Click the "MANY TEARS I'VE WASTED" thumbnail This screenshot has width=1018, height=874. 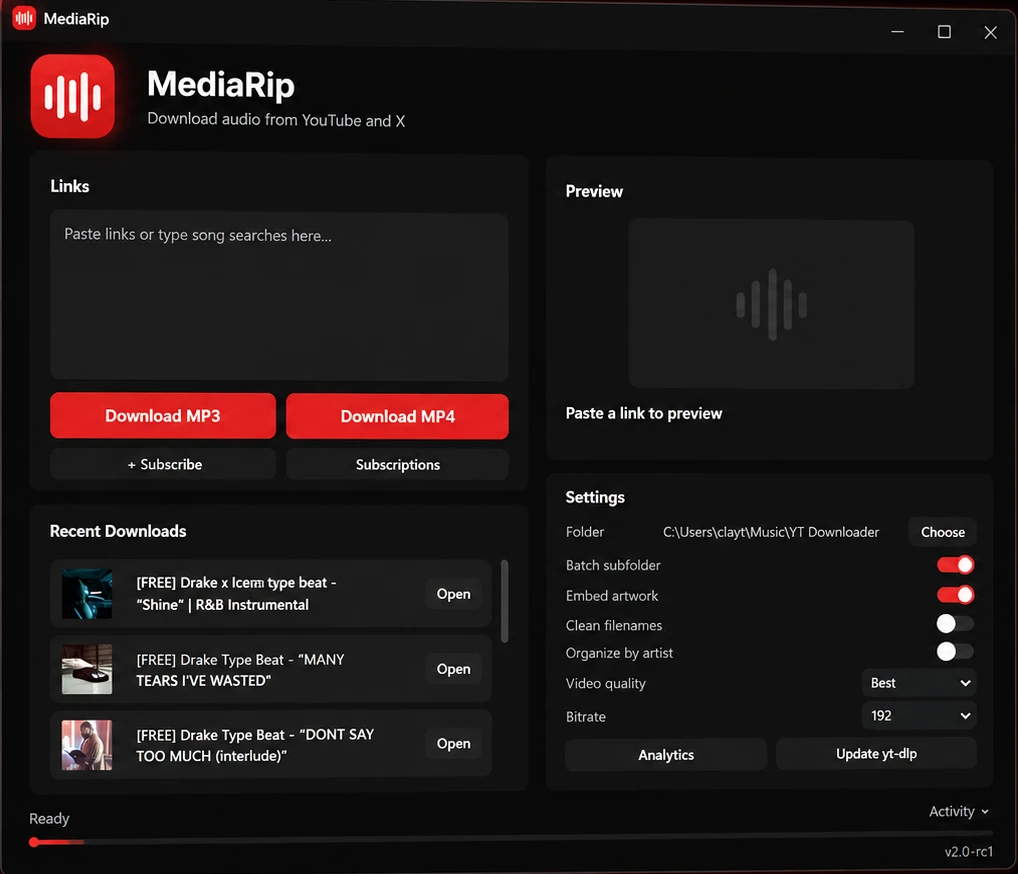(x=87, y=669)
